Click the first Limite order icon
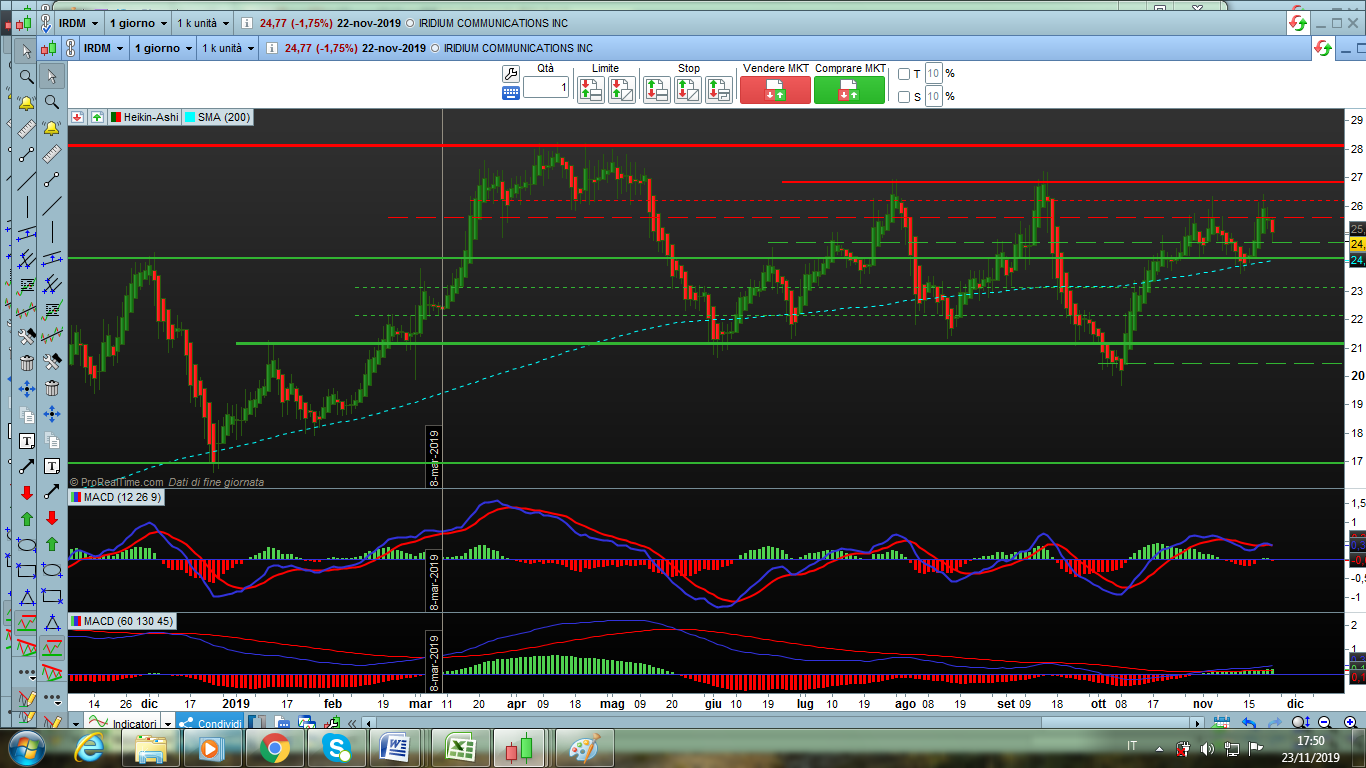The height and width of the screenshot is (768, 1366). [x=591, y=90]
